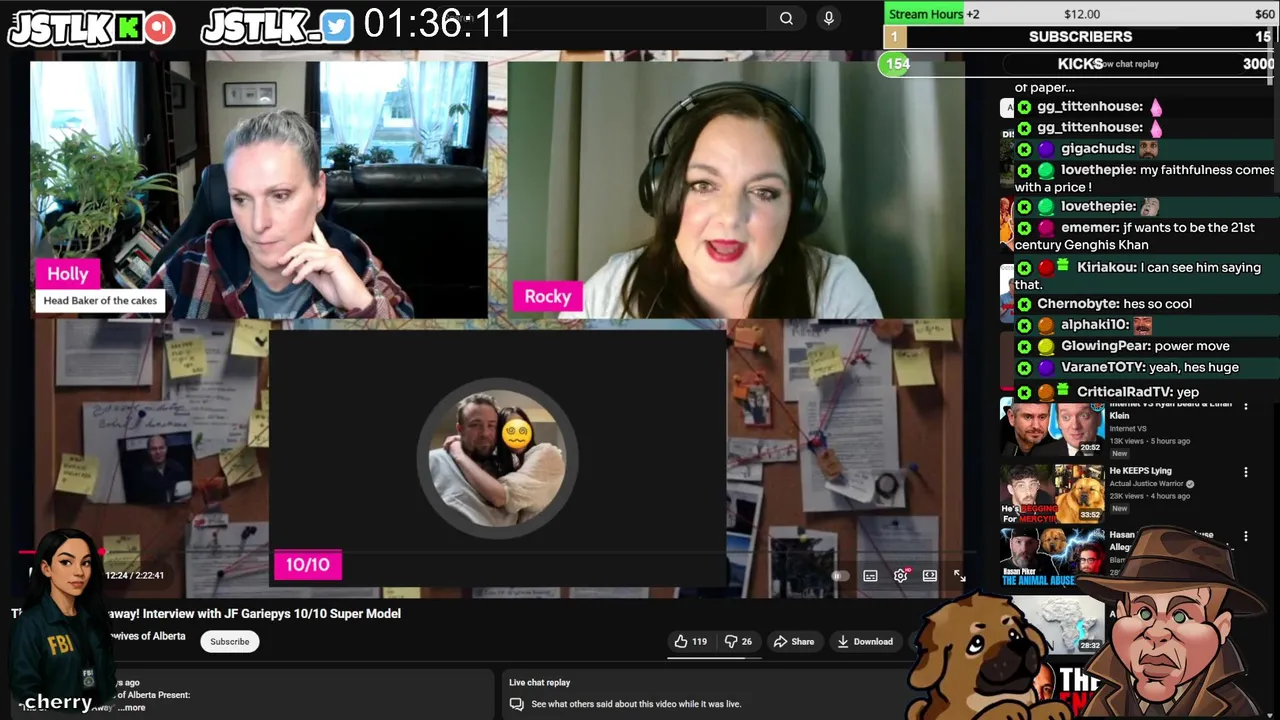The image size is (1280, 720).
Task: Click the Download button
Action: (865, 642)
